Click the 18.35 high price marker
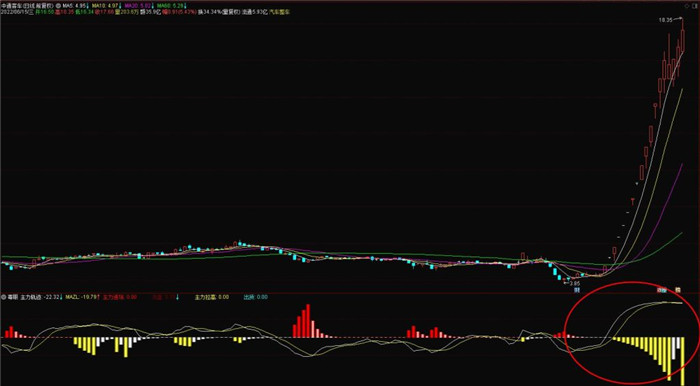The image size is (700, 386). (x=665, y=20)
